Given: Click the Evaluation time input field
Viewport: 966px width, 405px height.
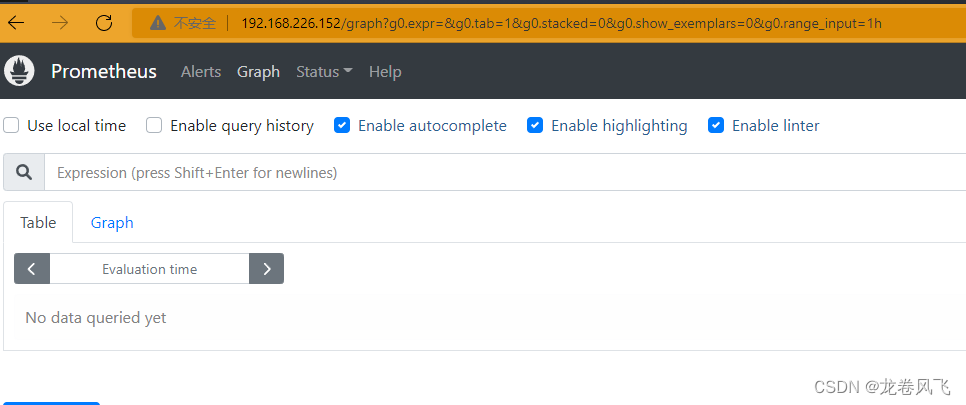Looking at the screenshot, I should tap(150, 269).
